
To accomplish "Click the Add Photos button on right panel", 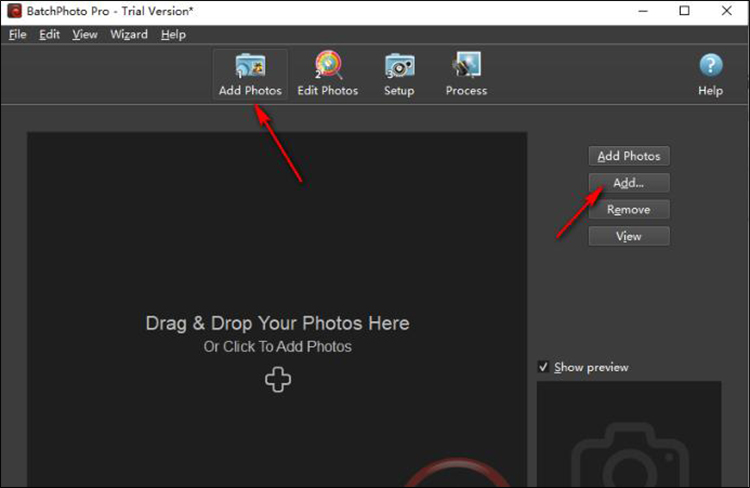I will pos(629,156).
